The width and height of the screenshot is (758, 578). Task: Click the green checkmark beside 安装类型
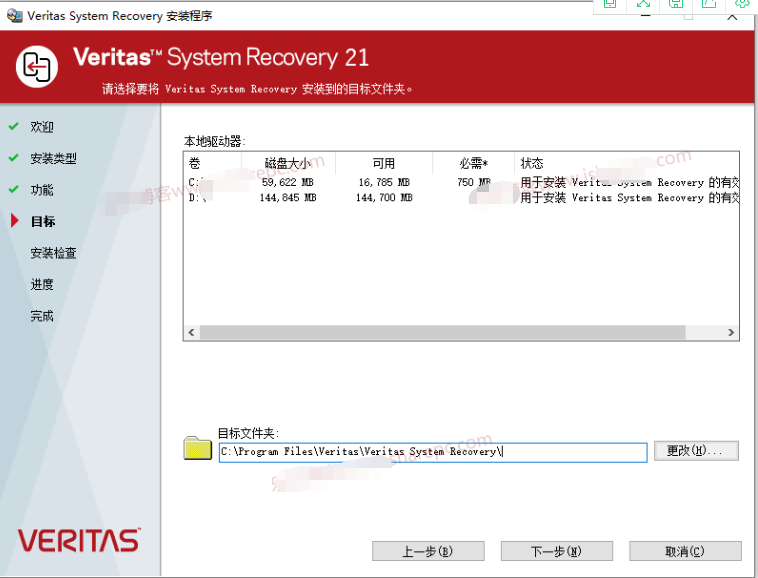pos(14,158)
